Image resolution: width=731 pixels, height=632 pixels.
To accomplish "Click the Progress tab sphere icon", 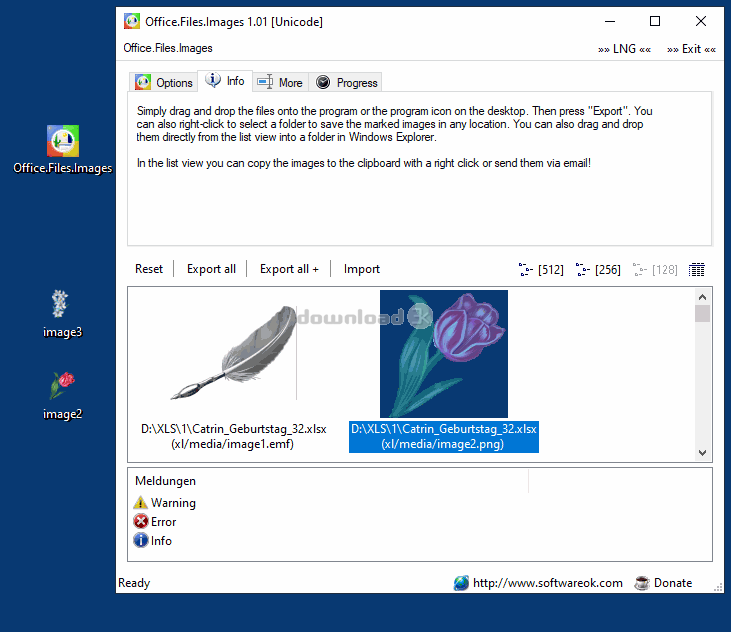I will [x=323, y=82].
